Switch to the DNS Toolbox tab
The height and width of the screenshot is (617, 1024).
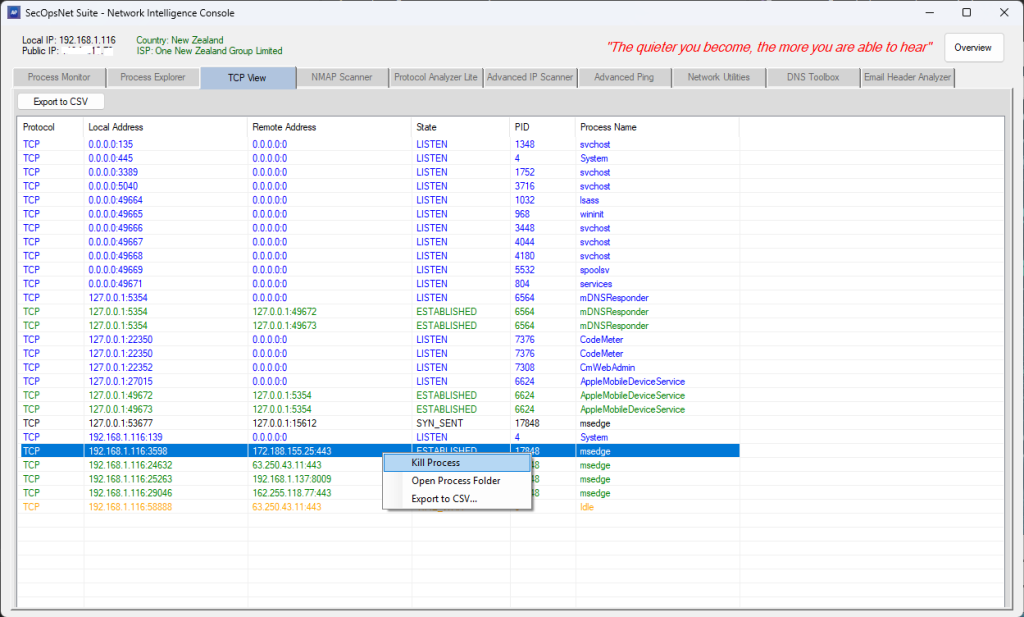pos(813,78)
